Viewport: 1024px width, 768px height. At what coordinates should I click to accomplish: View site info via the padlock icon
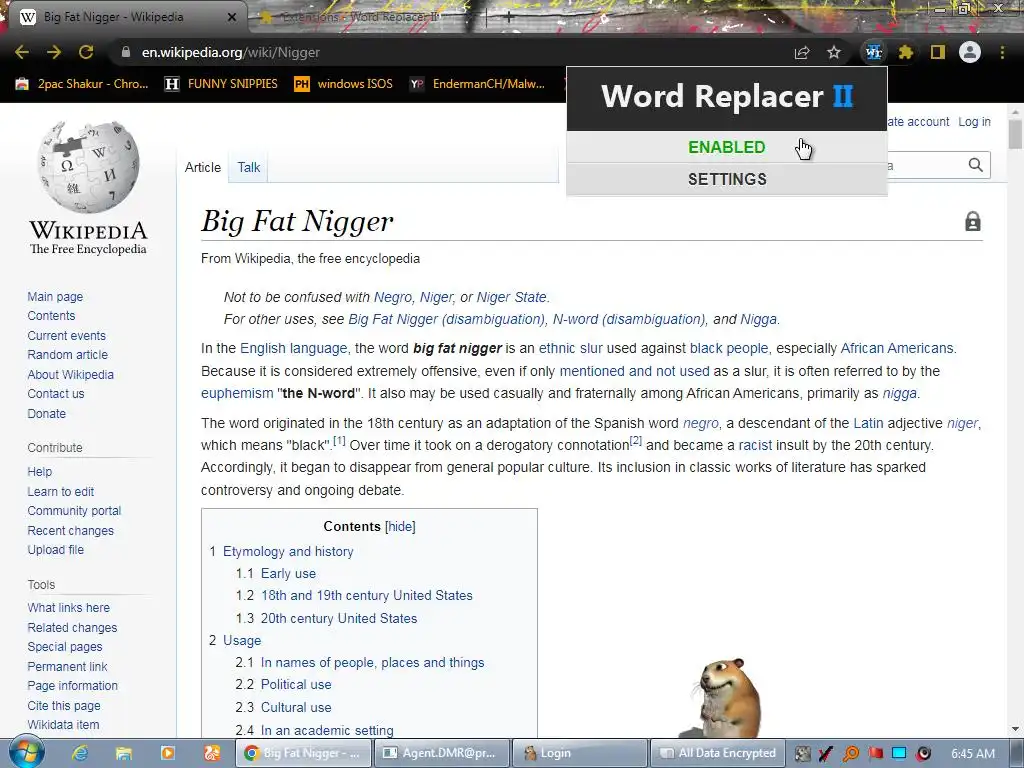pos(126,52)
